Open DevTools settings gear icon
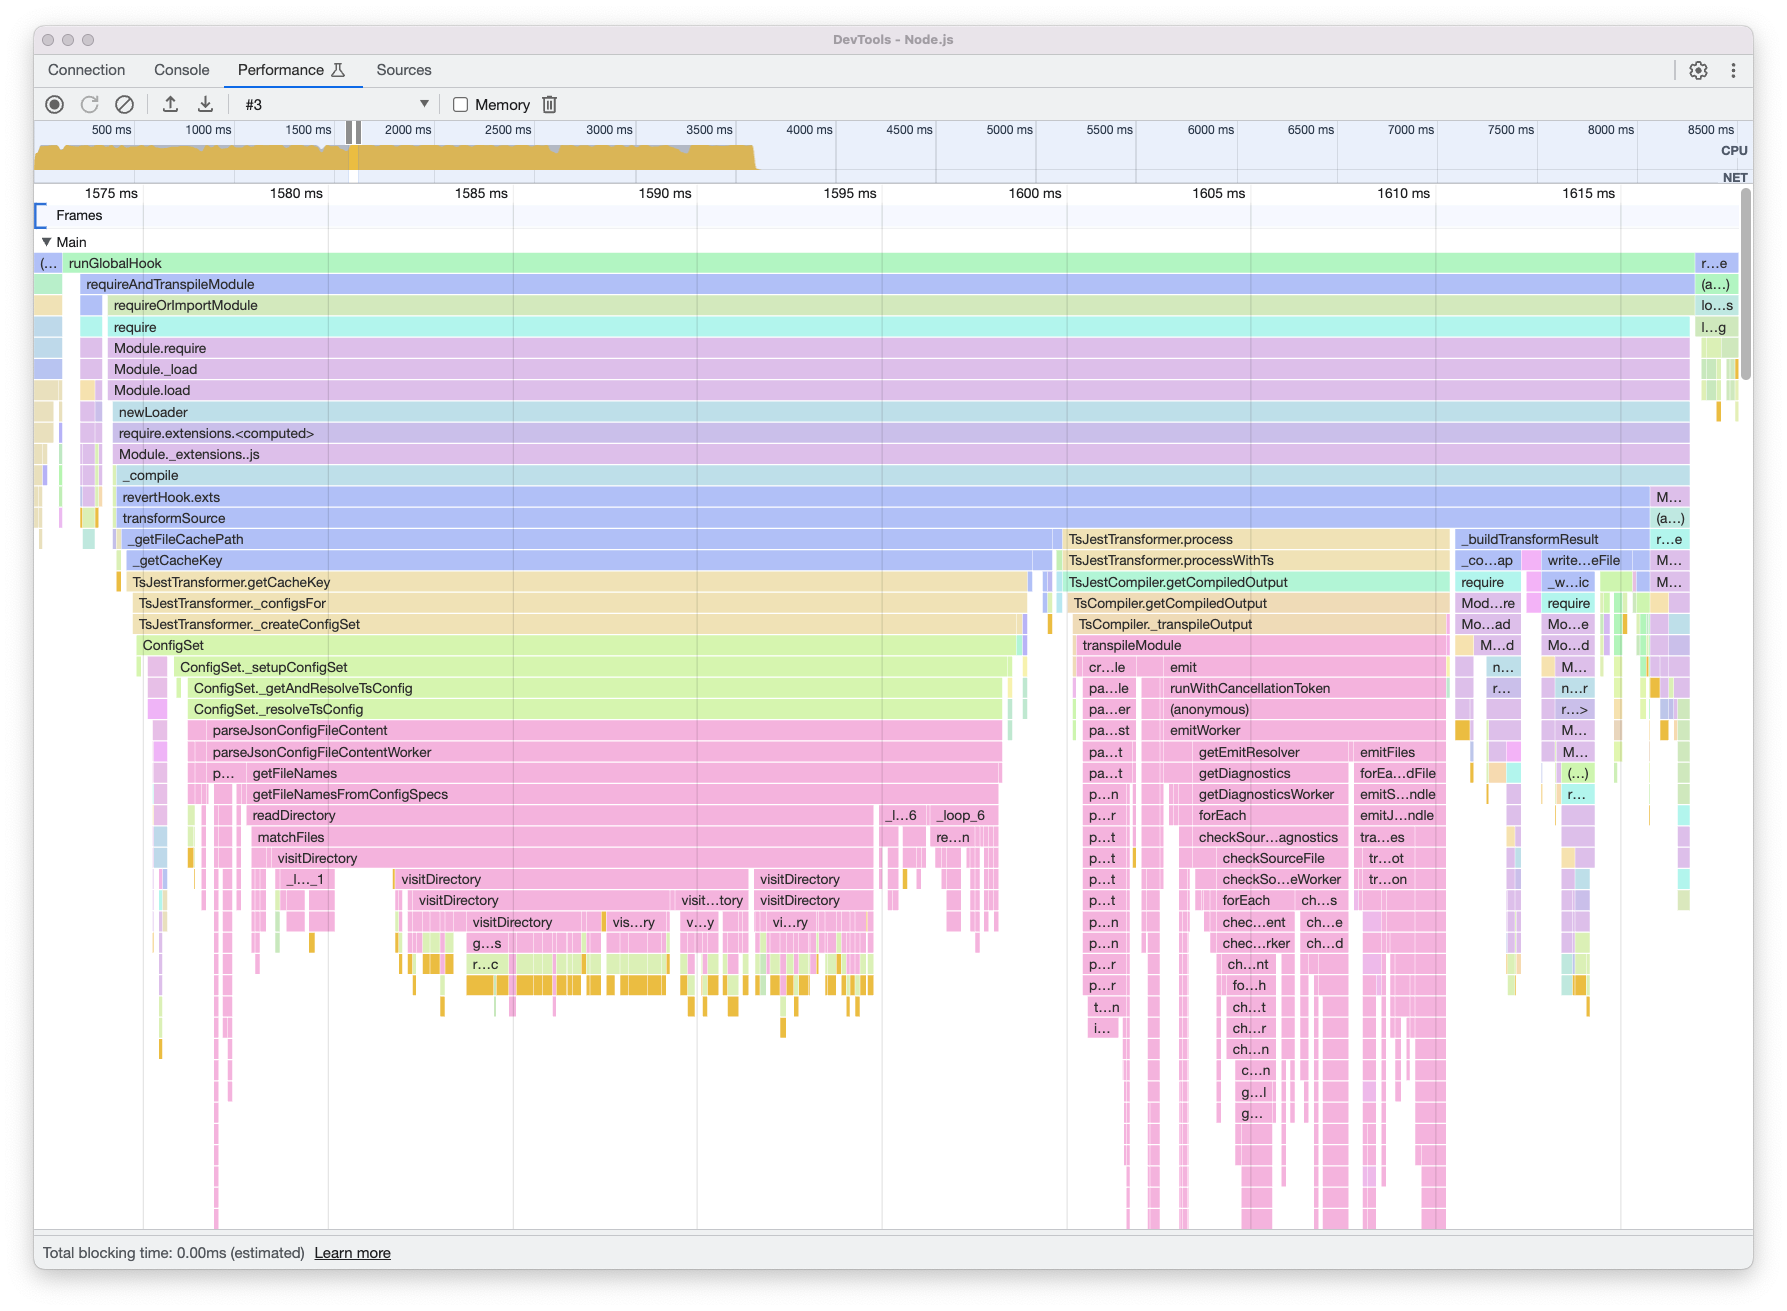 click(x=1698, y=70)
